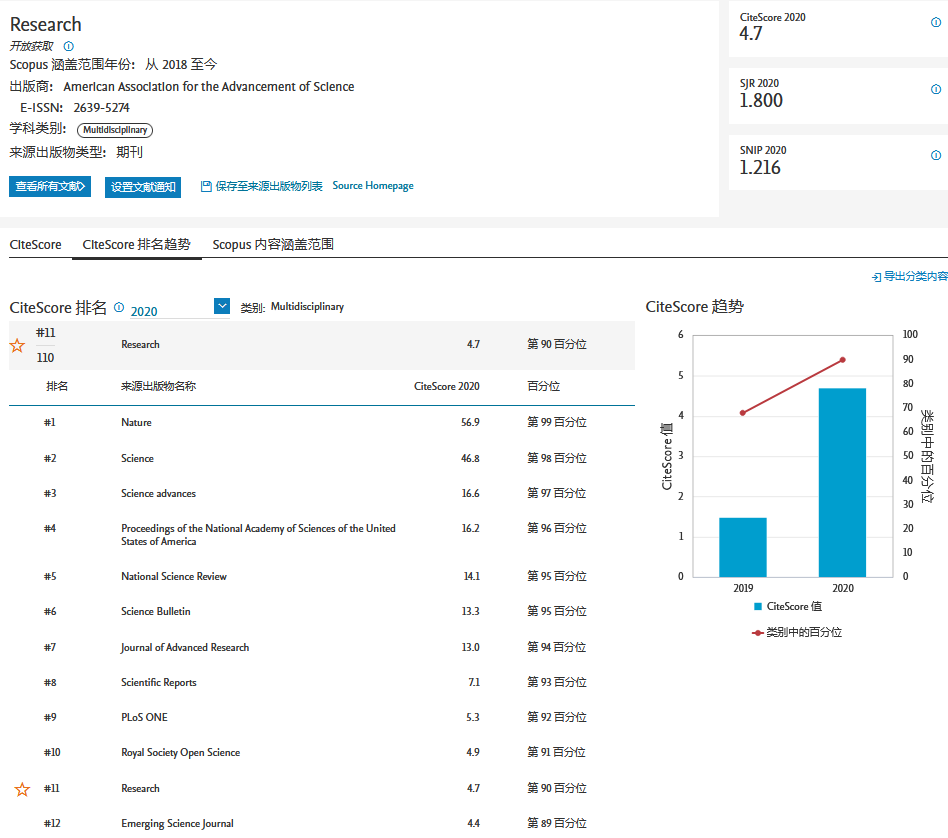Click Science Bulletin journal name
The image size is (948, 838).
tap(155, 611)
